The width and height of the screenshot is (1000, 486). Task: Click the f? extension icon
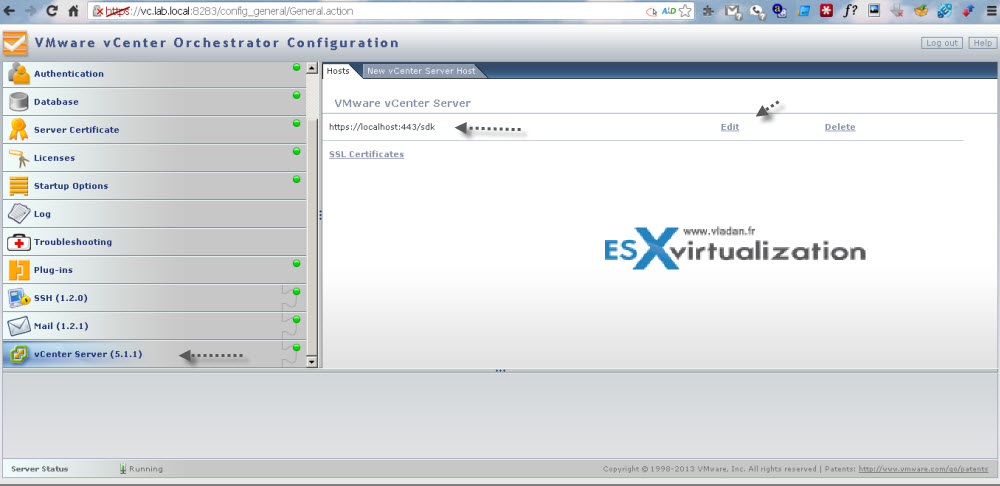click(849, 11)
